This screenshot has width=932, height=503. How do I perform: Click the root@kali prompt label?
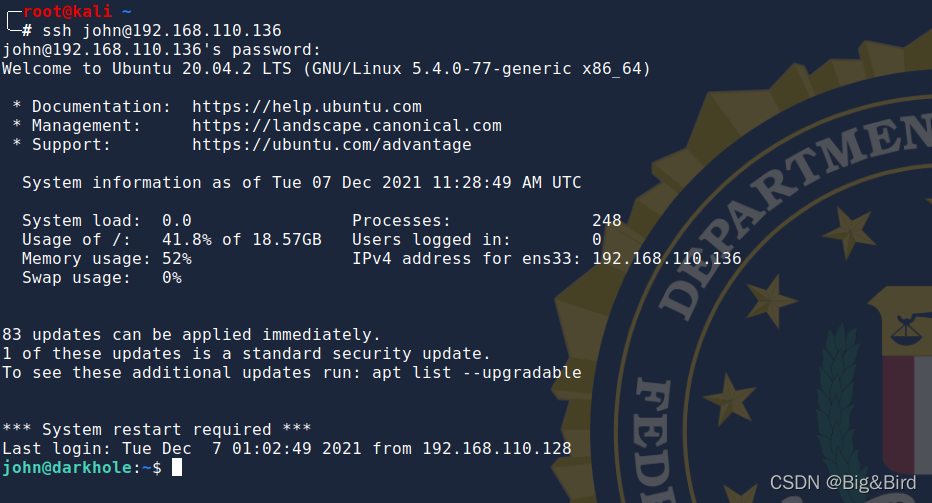pyautogui.click(x=67, y=11)
